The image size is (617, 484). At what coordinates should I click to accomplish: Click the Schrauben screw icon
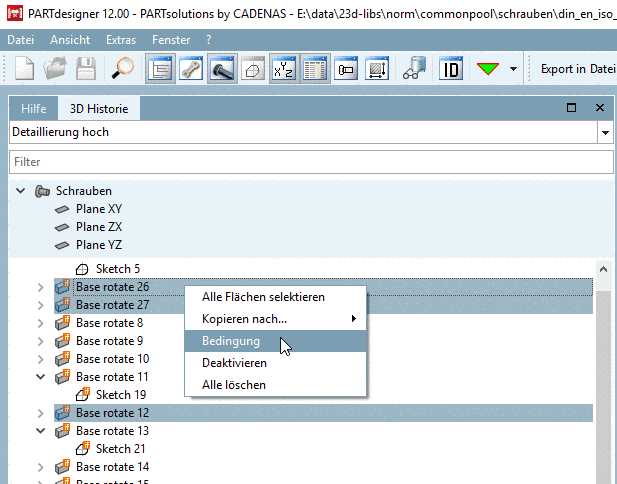(x=42, y=192)
